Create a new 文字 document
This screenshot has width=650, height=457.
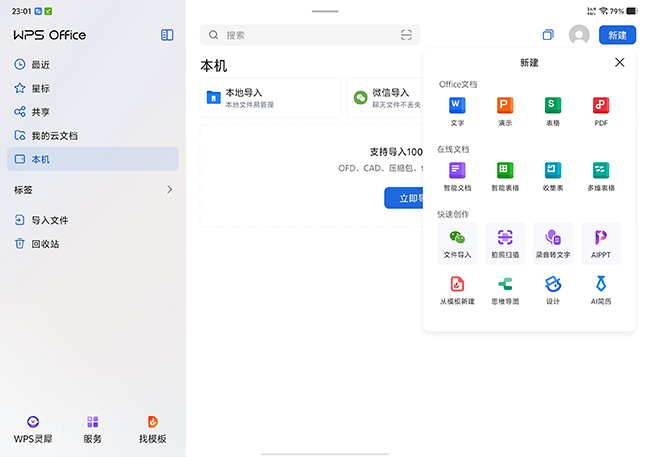tap(457, 105)
